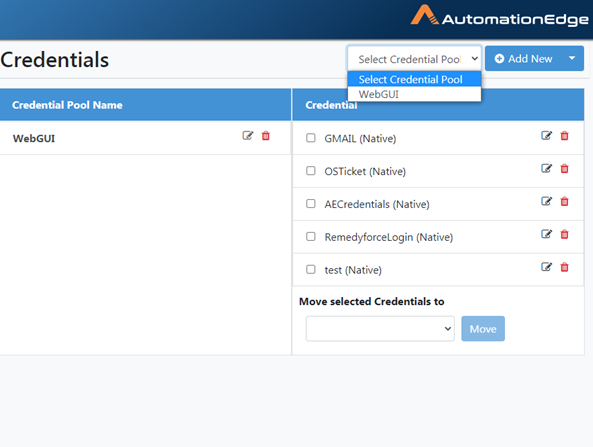Delete the WebGUI credential pool
Screen dimensions: 593x447
pyautogui.click(x=266, y=135)
